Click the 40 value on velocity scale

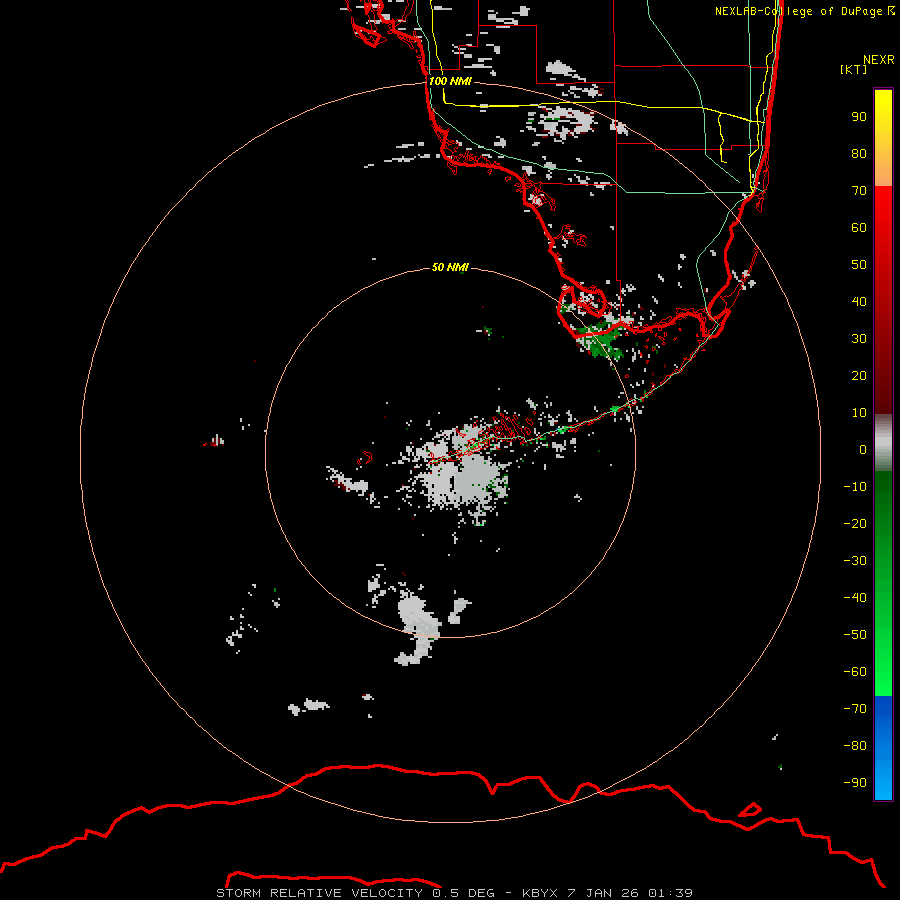[859, 301]
